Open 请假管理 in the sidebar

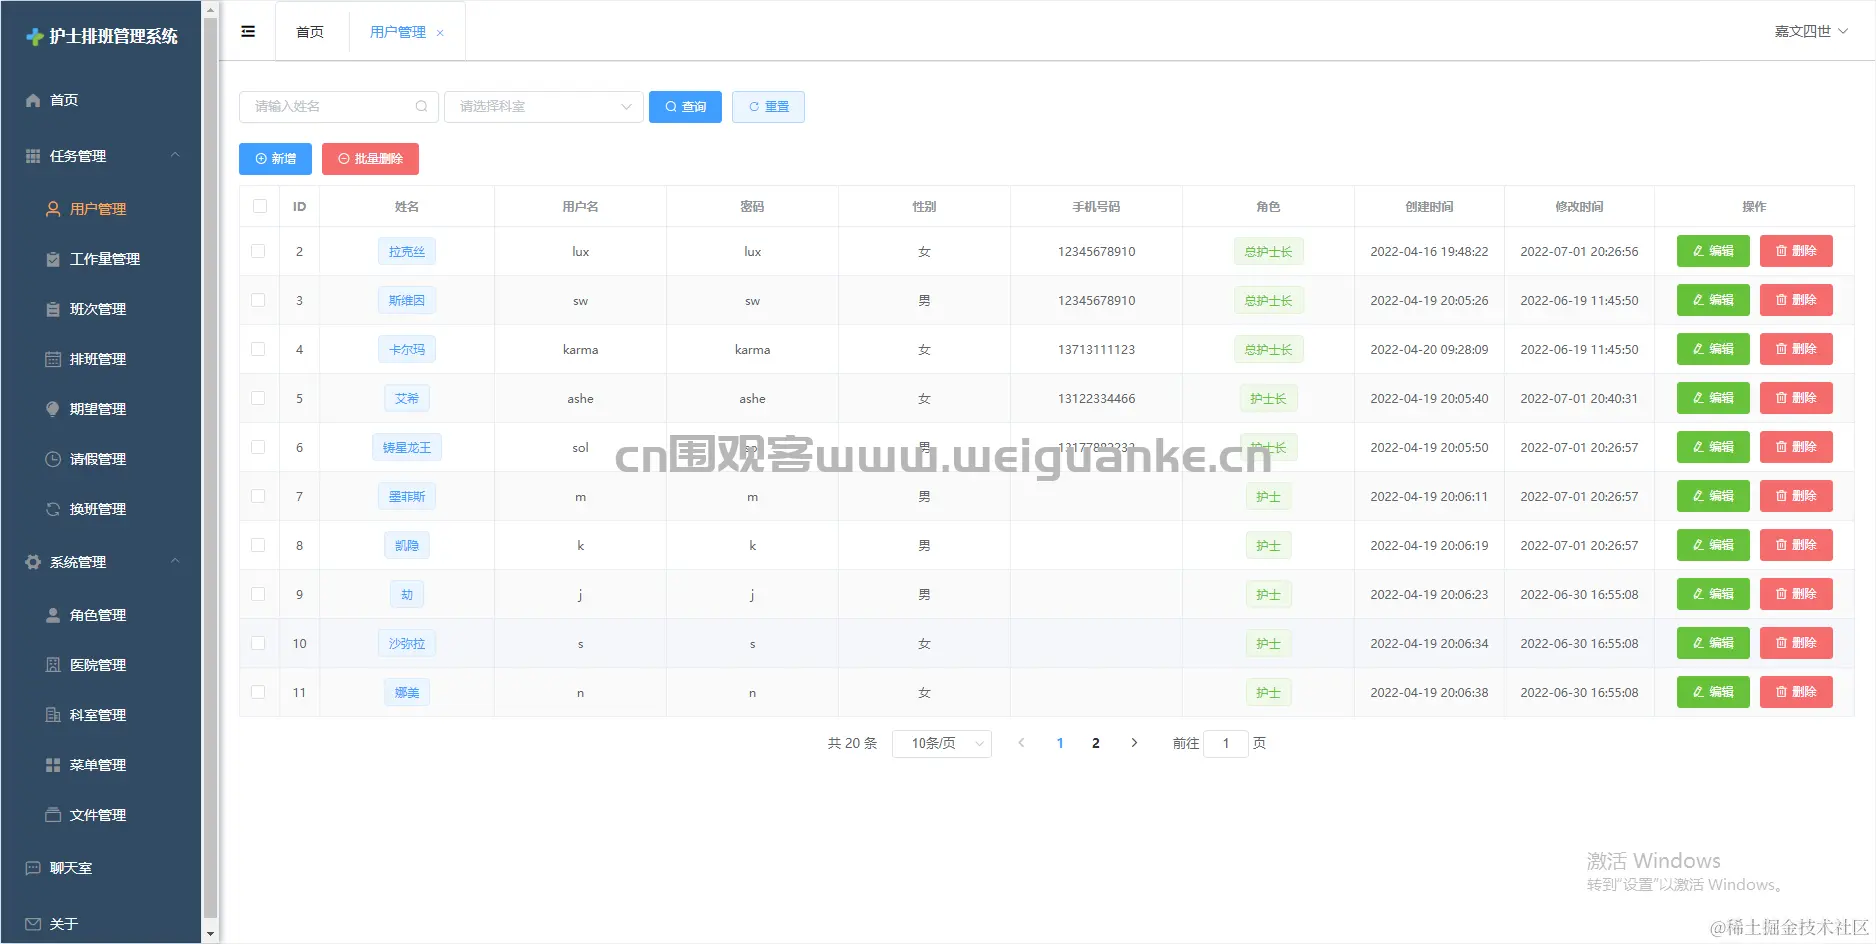[x=98, y=459]
